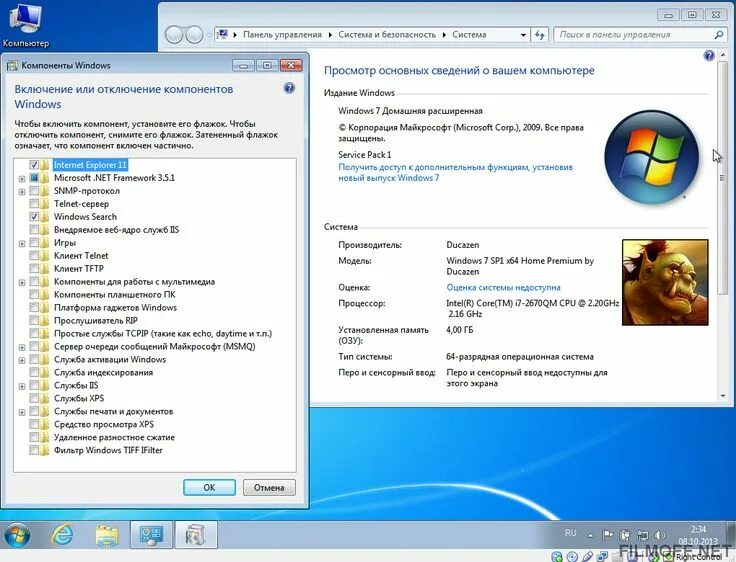
Task: Expand the Службы IIS node
Action: (x=22, y=386)
